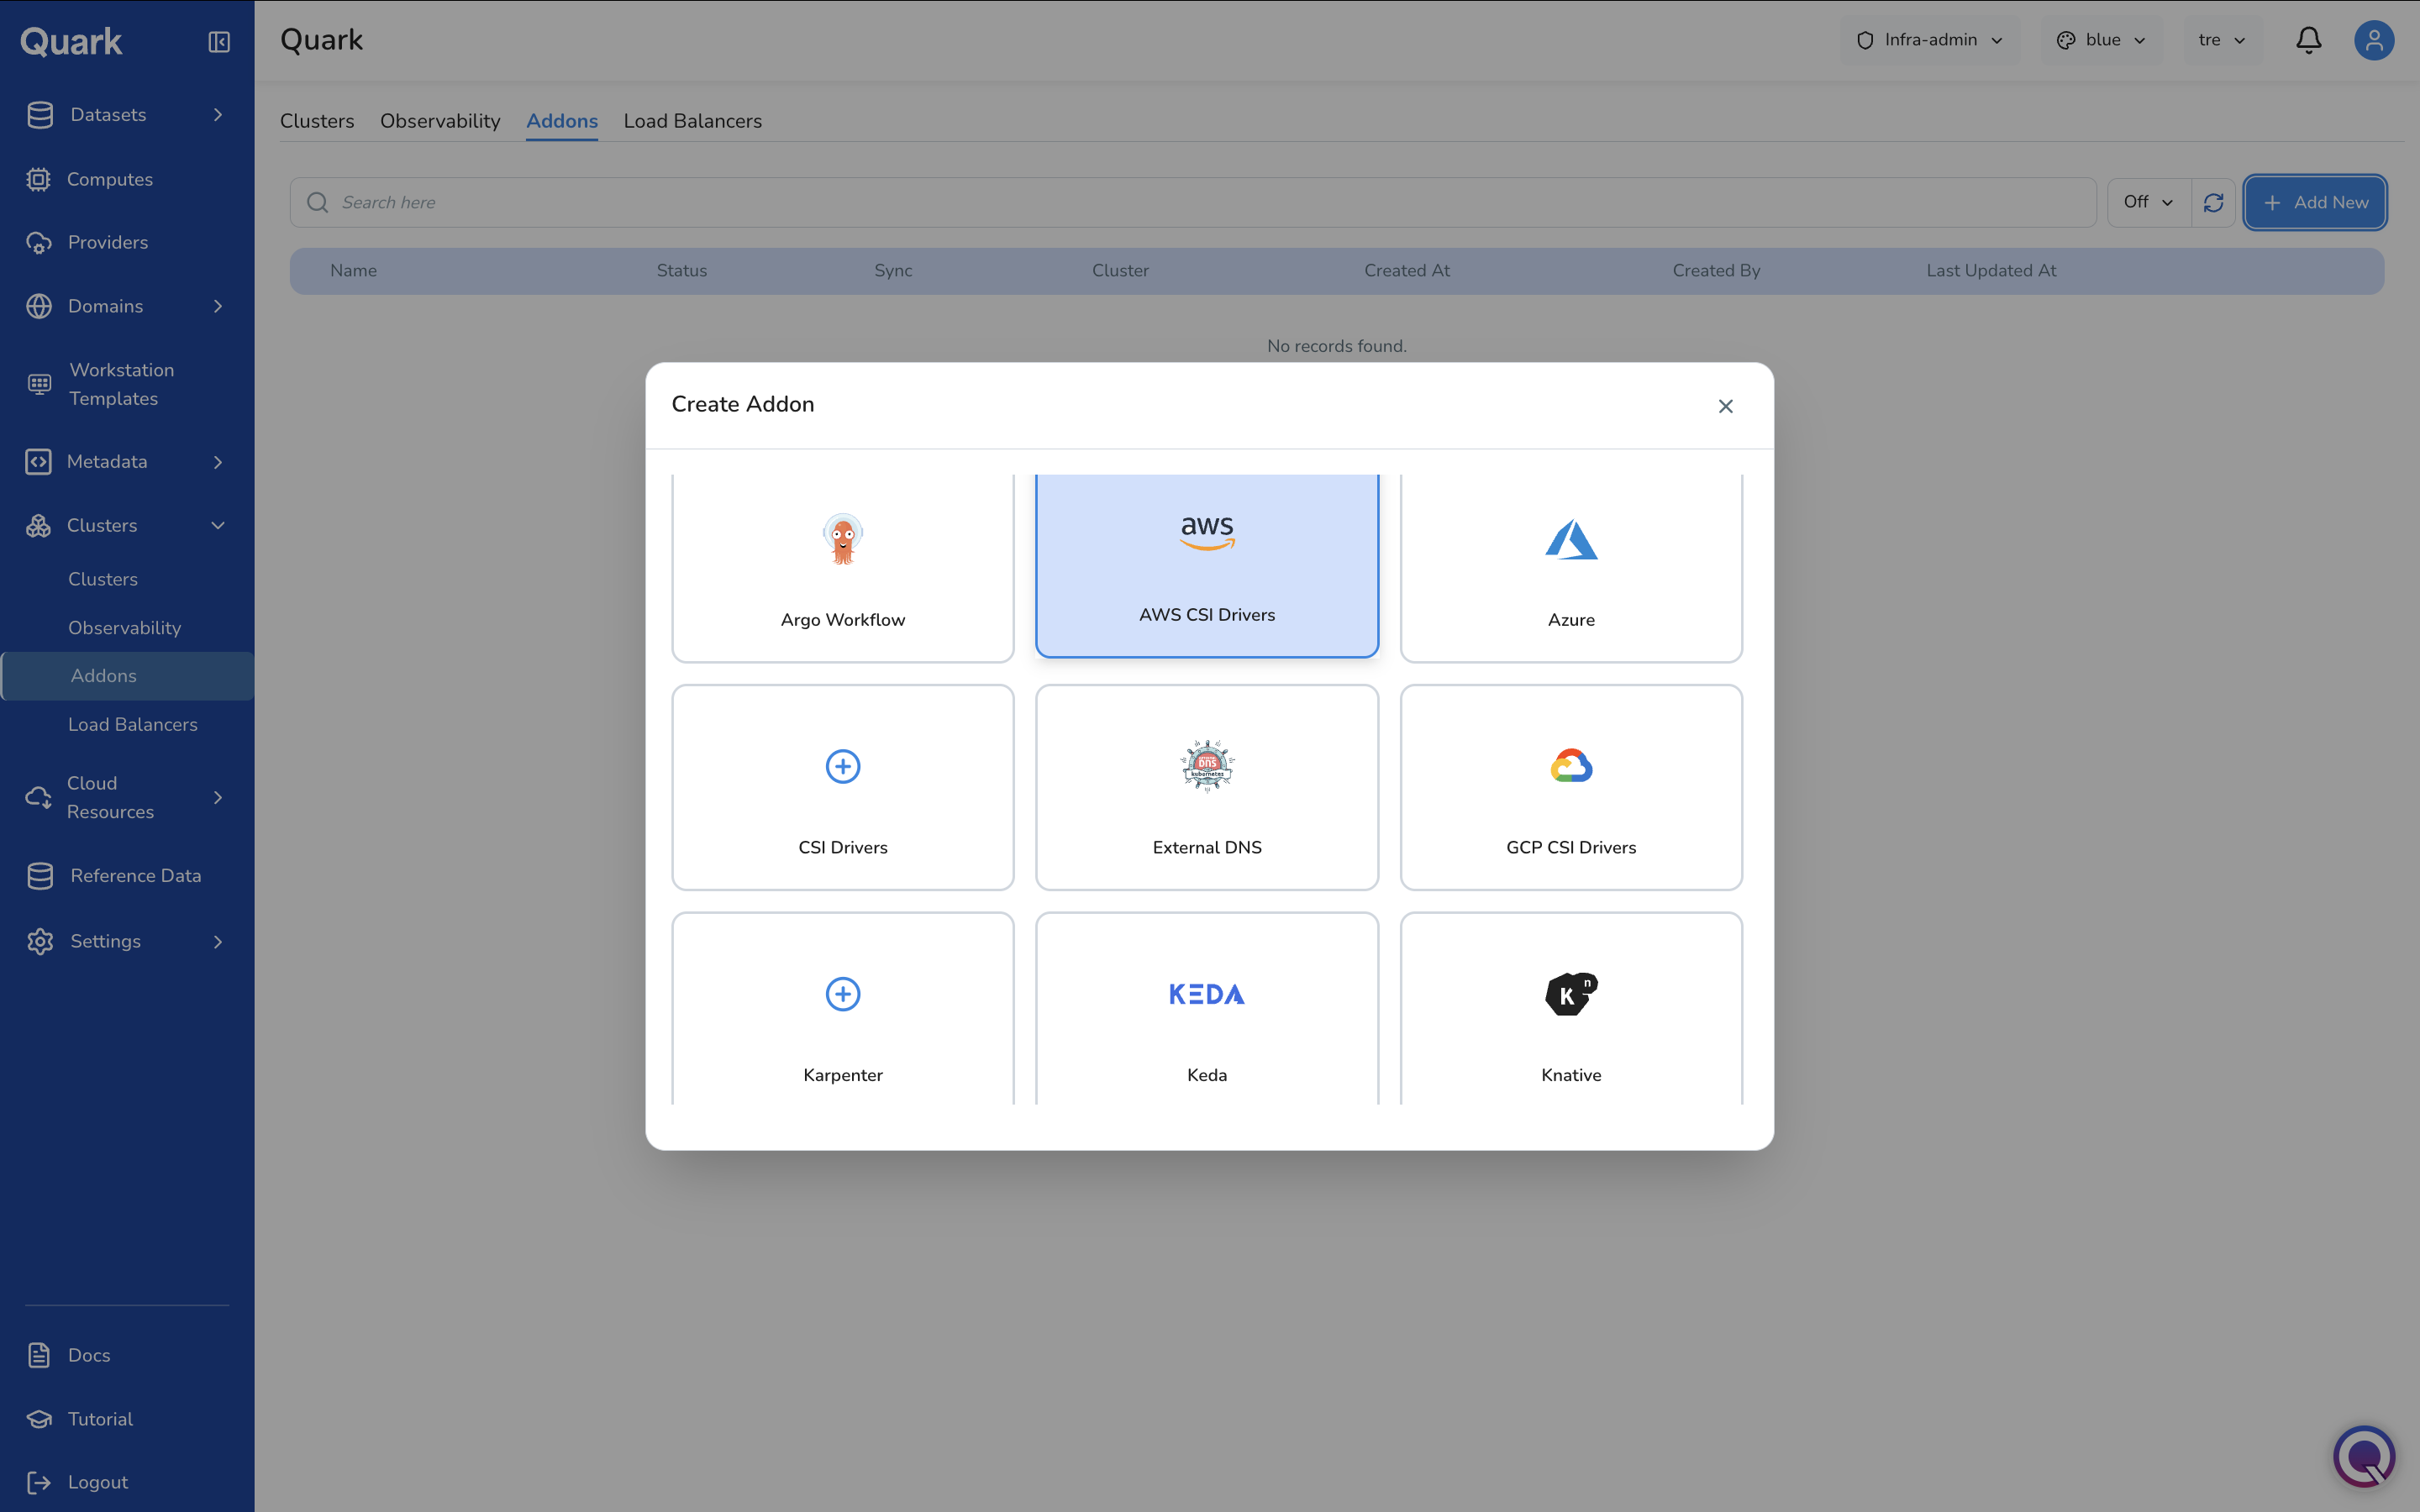Choose the GCP CSI Drivers cloud logo
Viewport: 2420px width, 1512px height.
(x=1571, y=766)
